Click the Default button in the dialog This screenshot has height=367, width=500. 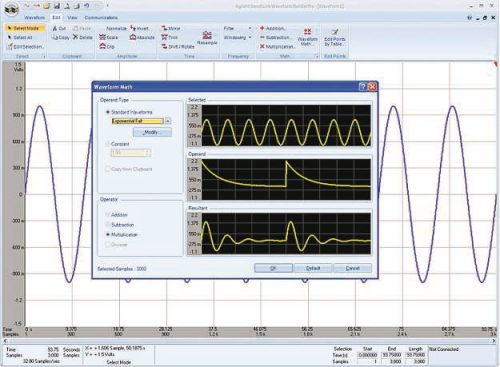(313, 268)
